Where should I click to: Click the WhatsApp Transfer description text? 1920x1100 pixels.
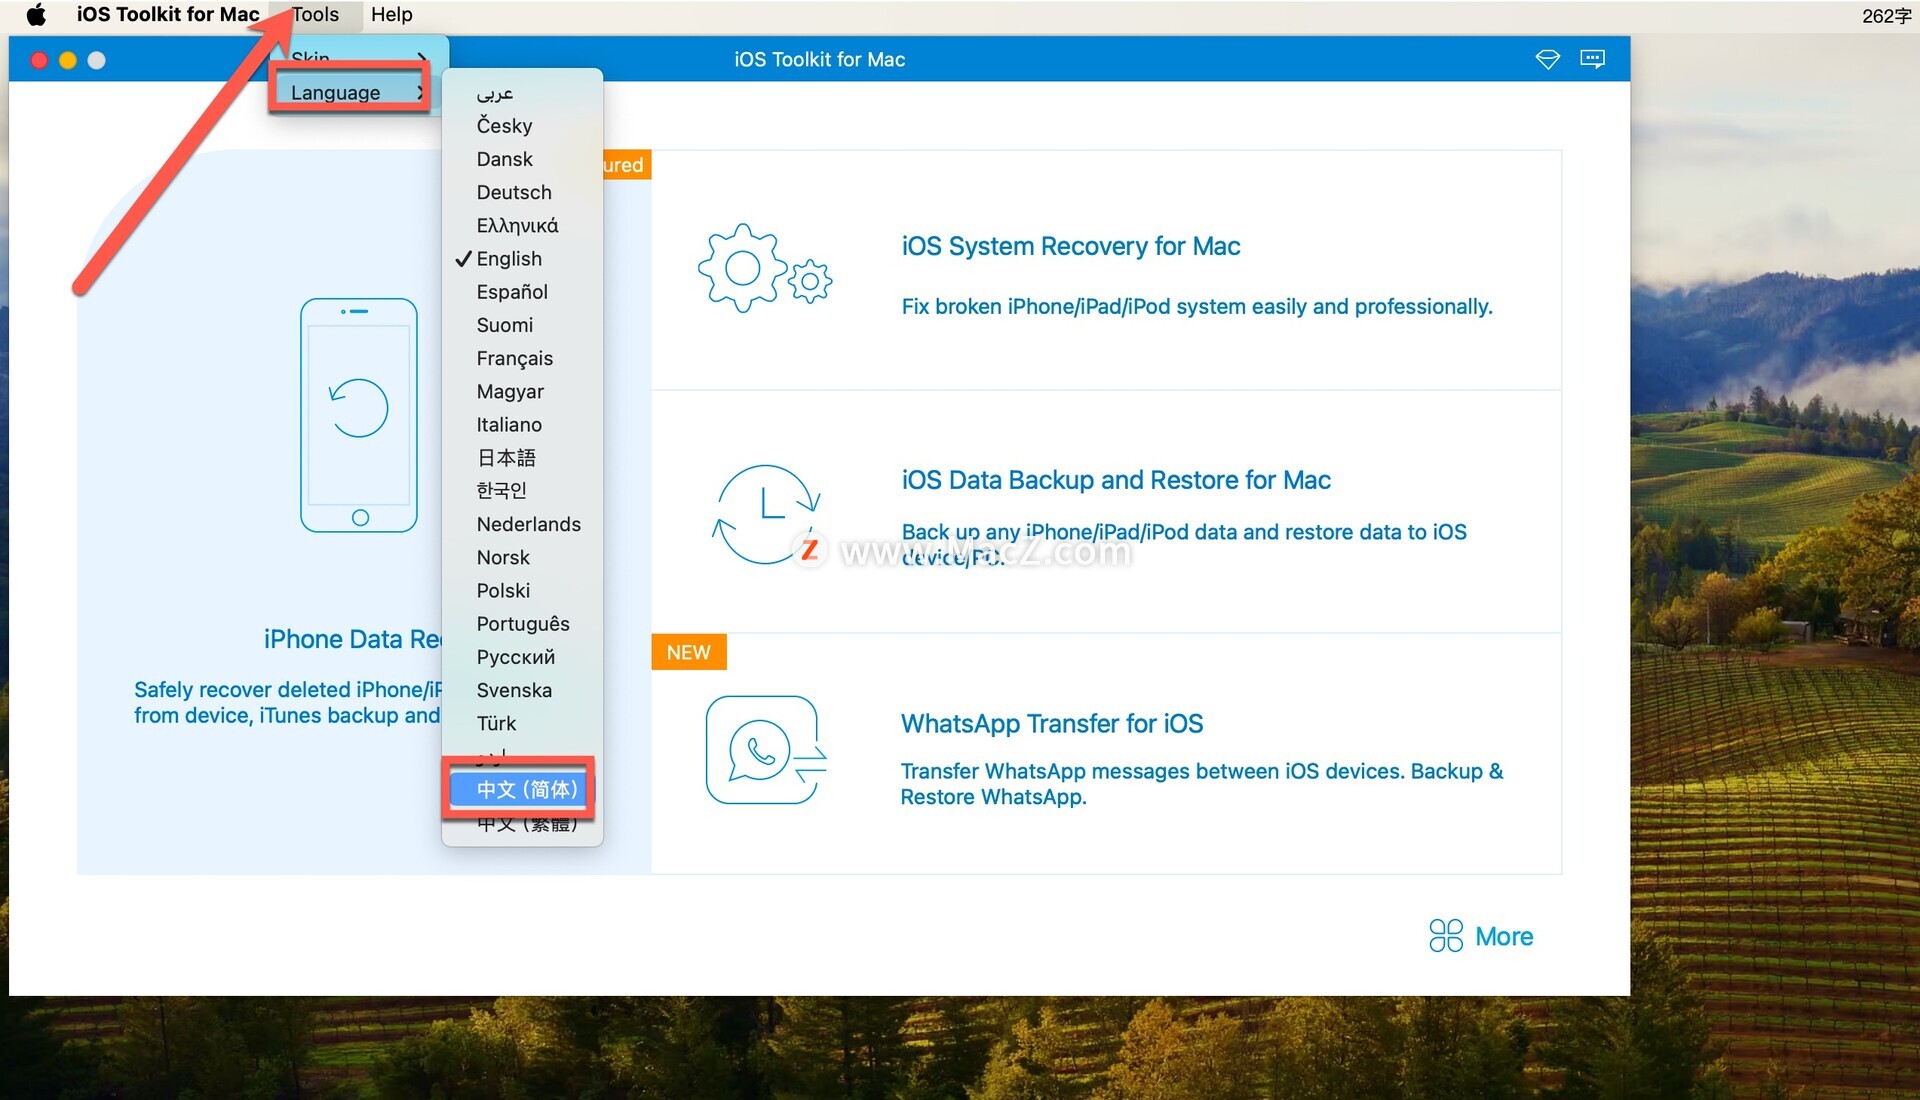(1202, 784)
